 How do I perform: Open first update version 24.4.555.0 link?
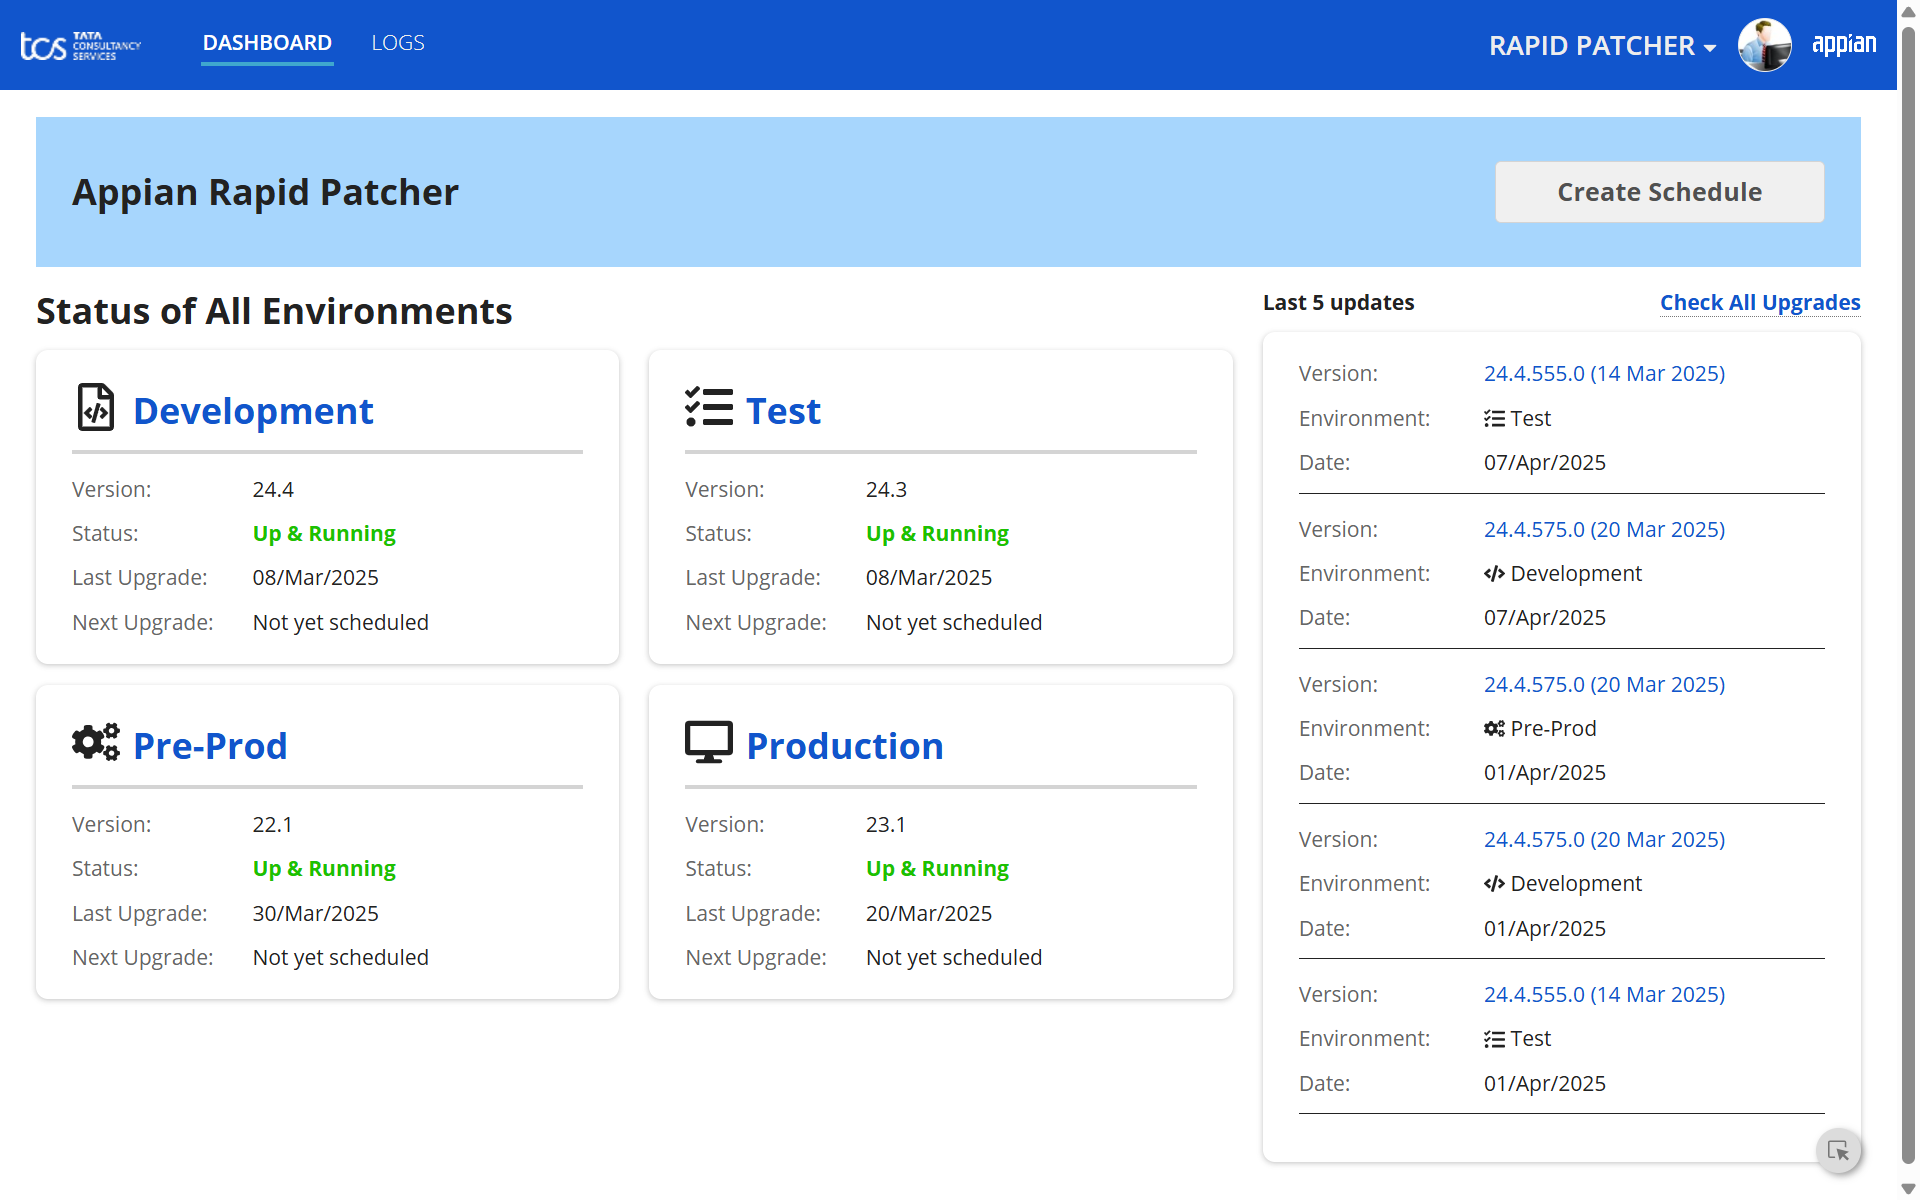tap(1604, 373)
